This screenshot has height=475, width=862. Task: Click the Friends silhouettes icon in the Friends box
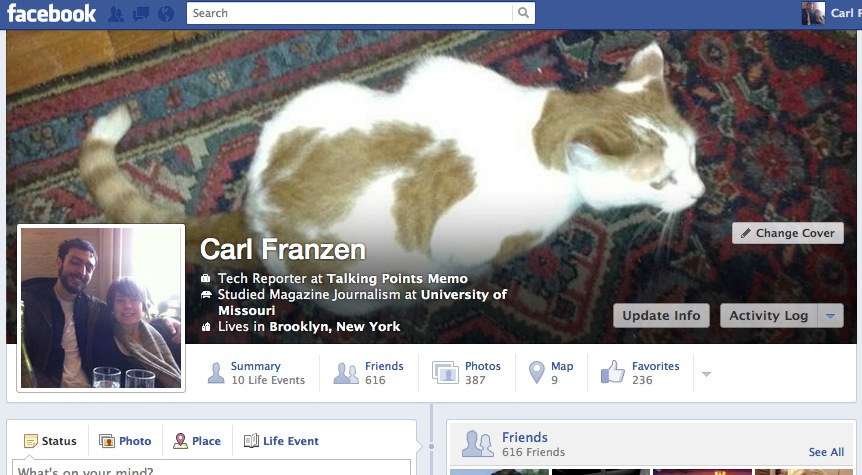pyautogui.click(x=477, y=444)
